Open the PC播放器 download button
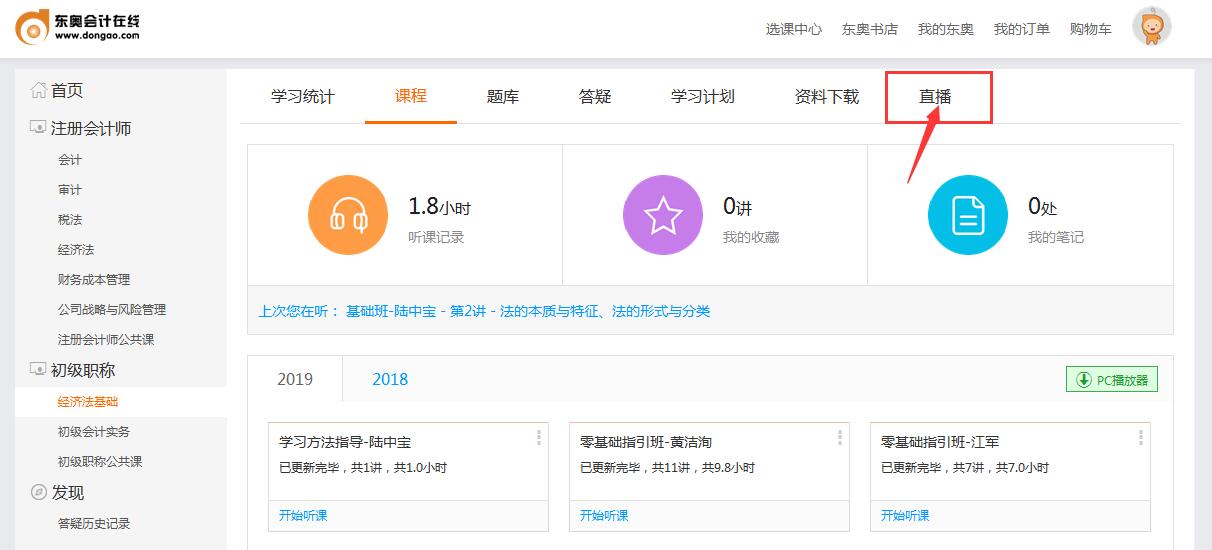This screenshot has width=1212, height=550. (1112, 379)
